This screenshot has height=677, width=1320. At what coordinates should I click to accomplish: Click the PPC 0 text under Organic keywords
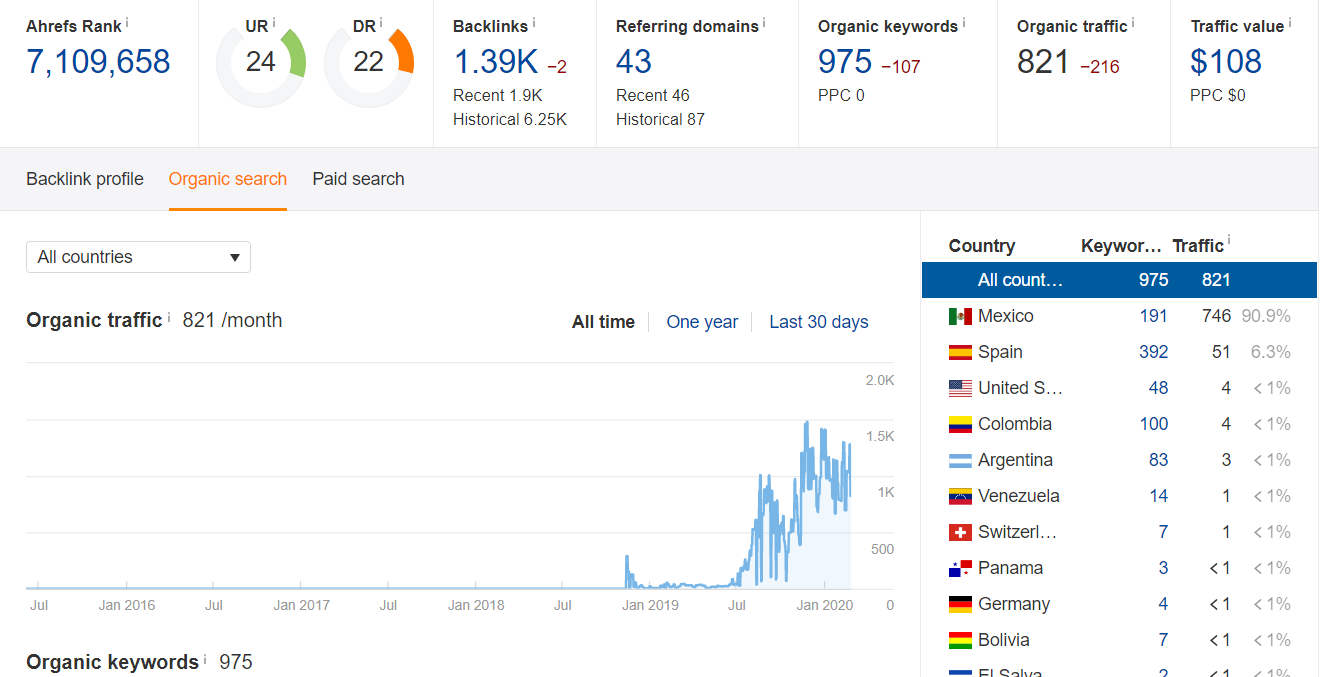[x=841, y=96]
